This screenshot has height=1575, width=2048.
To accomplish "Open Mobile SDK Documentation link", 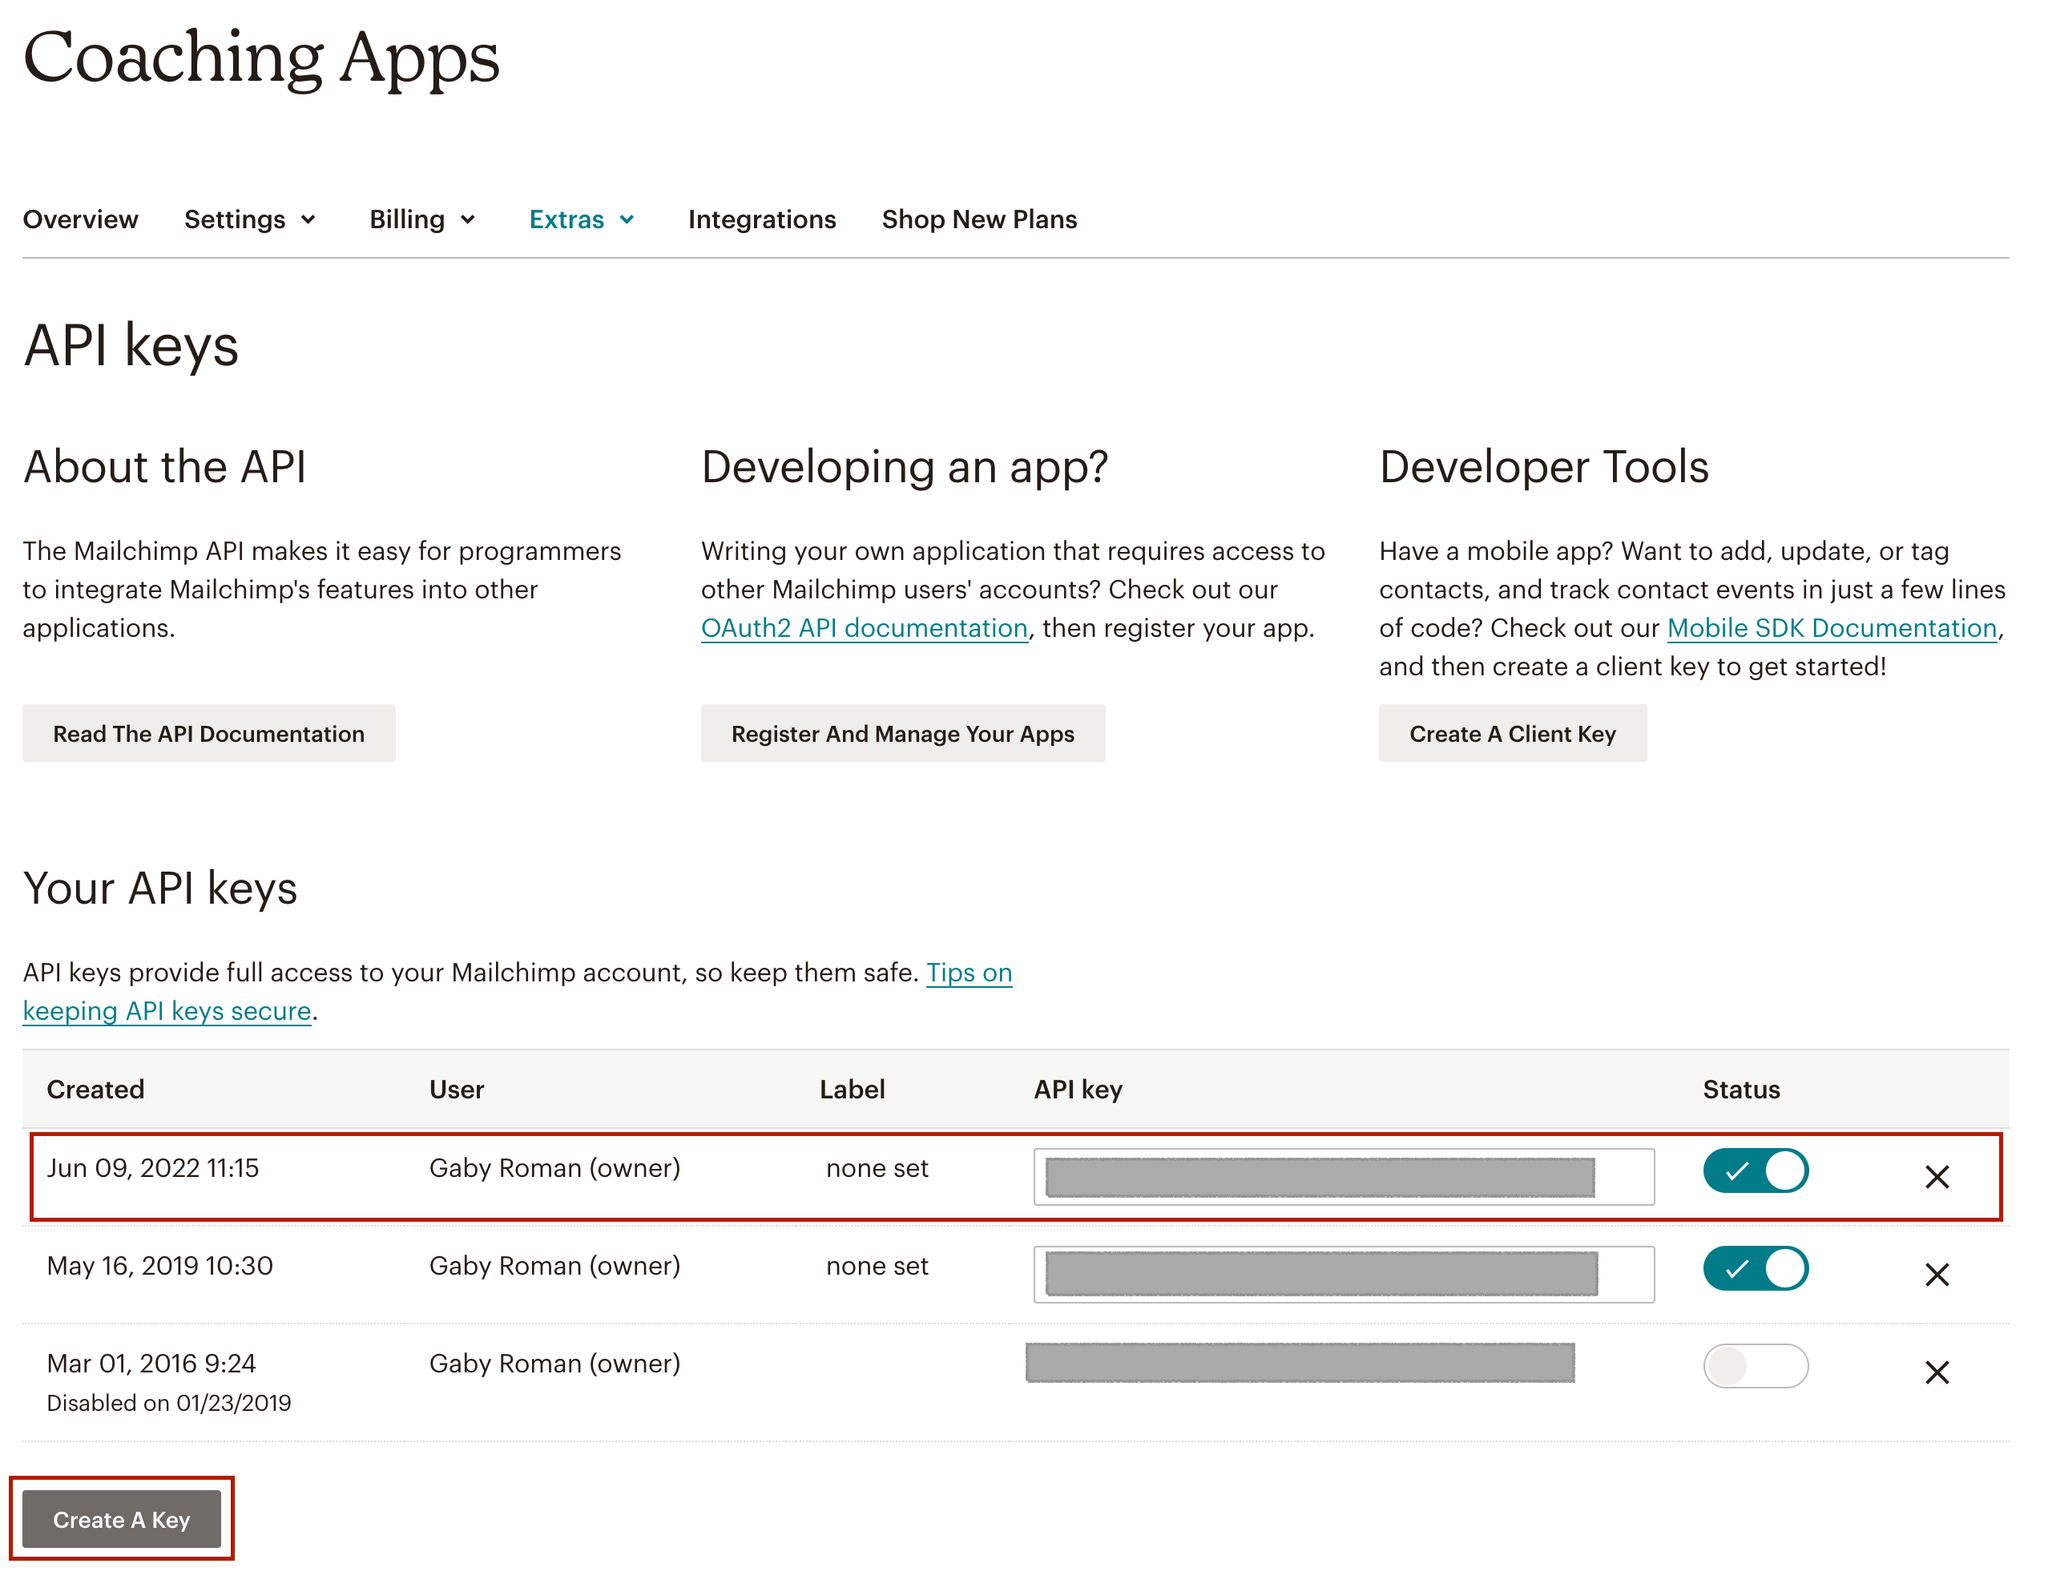I will (x=1832, y=628).
